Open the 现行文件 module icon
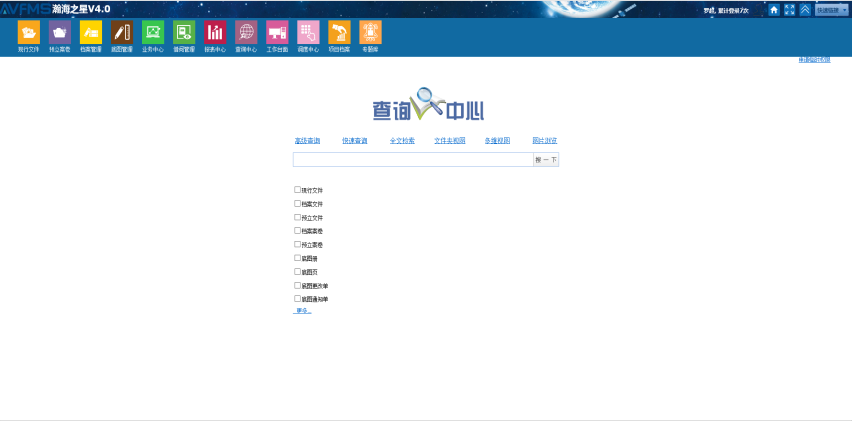Viewport: 852px width, 421px height. pos(28,32)
